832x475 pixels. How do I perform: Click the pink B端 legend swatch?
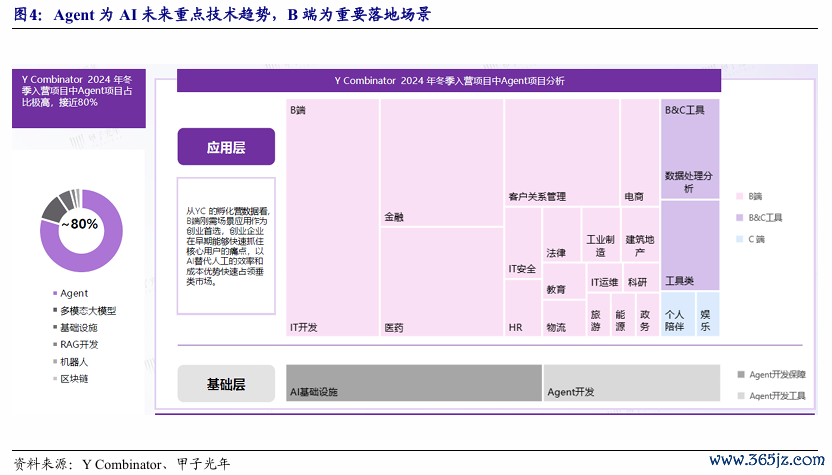point(740,196)
